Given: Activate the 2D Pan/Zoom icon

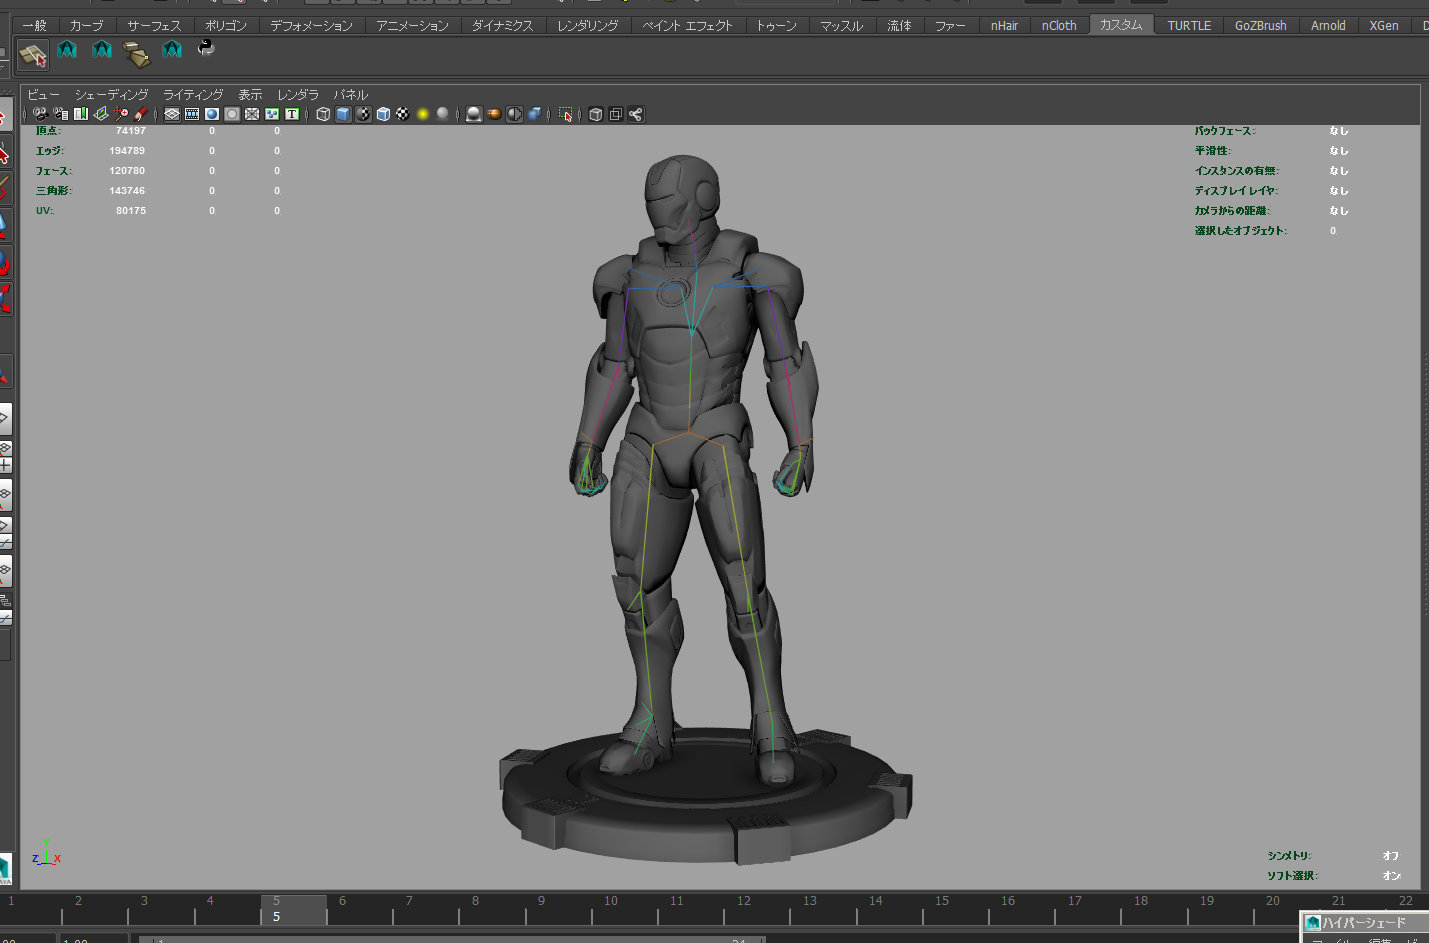Looking at the screenshot, I should (x=120, y=114).
